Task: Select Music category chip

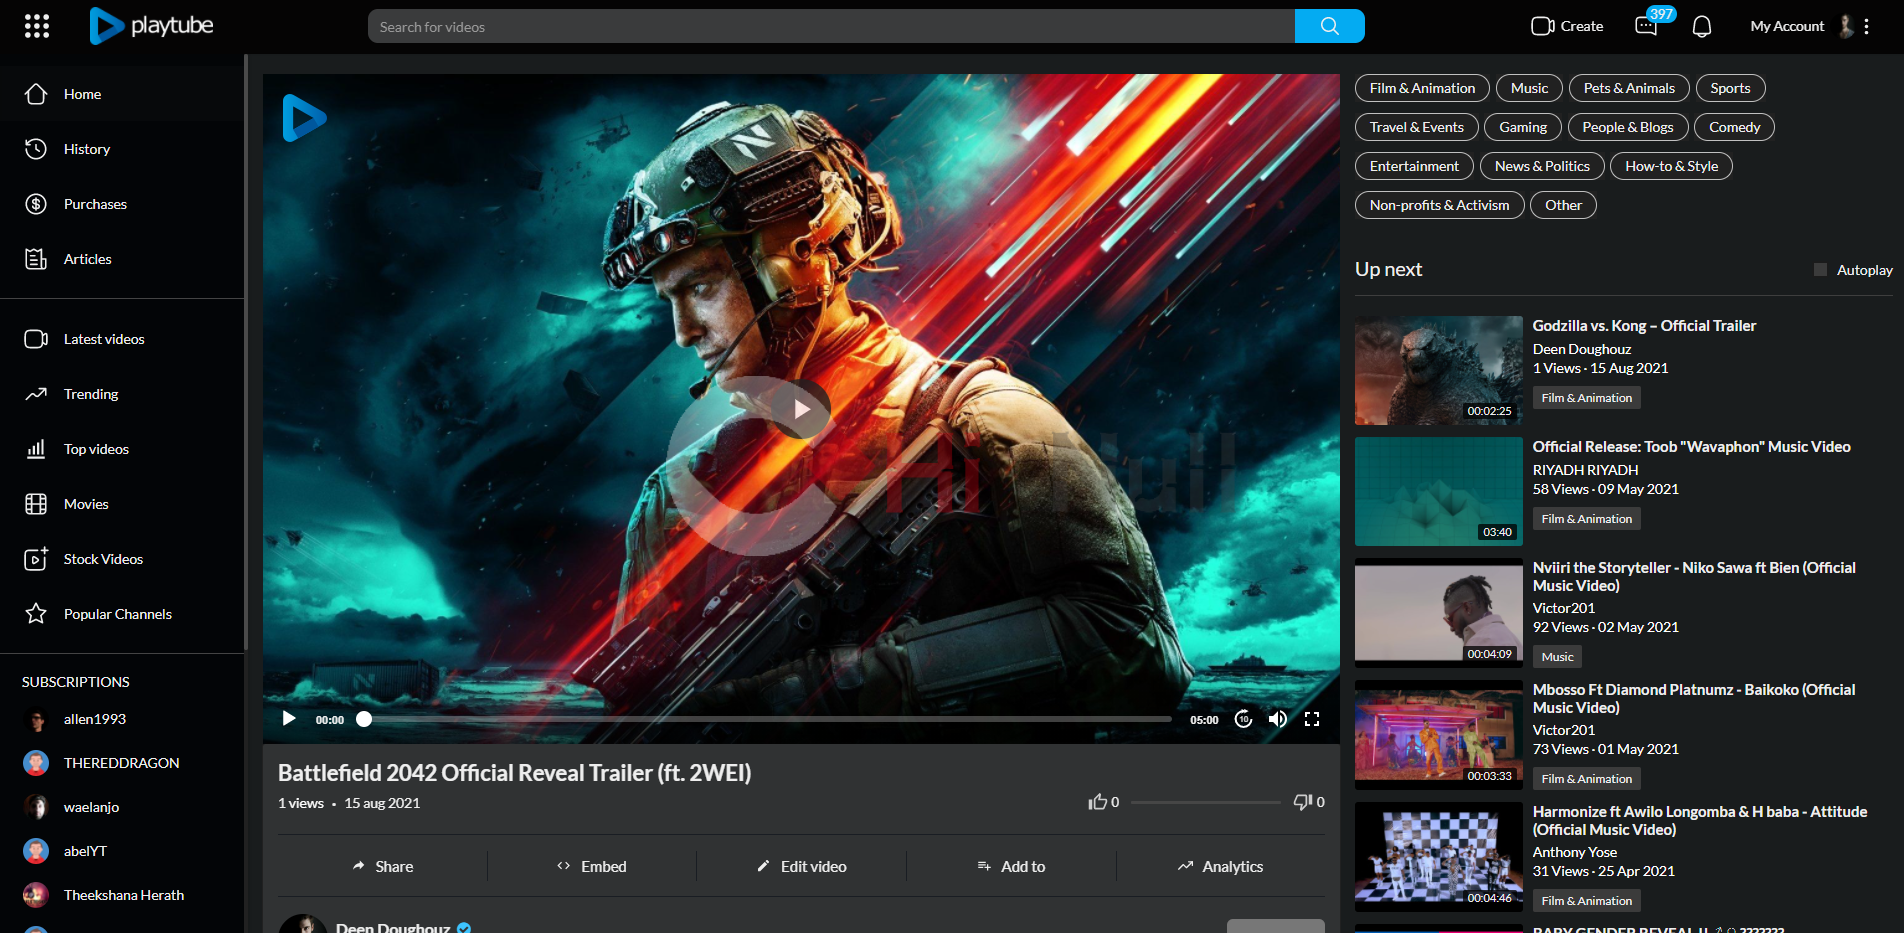Action: (1529, 88)
